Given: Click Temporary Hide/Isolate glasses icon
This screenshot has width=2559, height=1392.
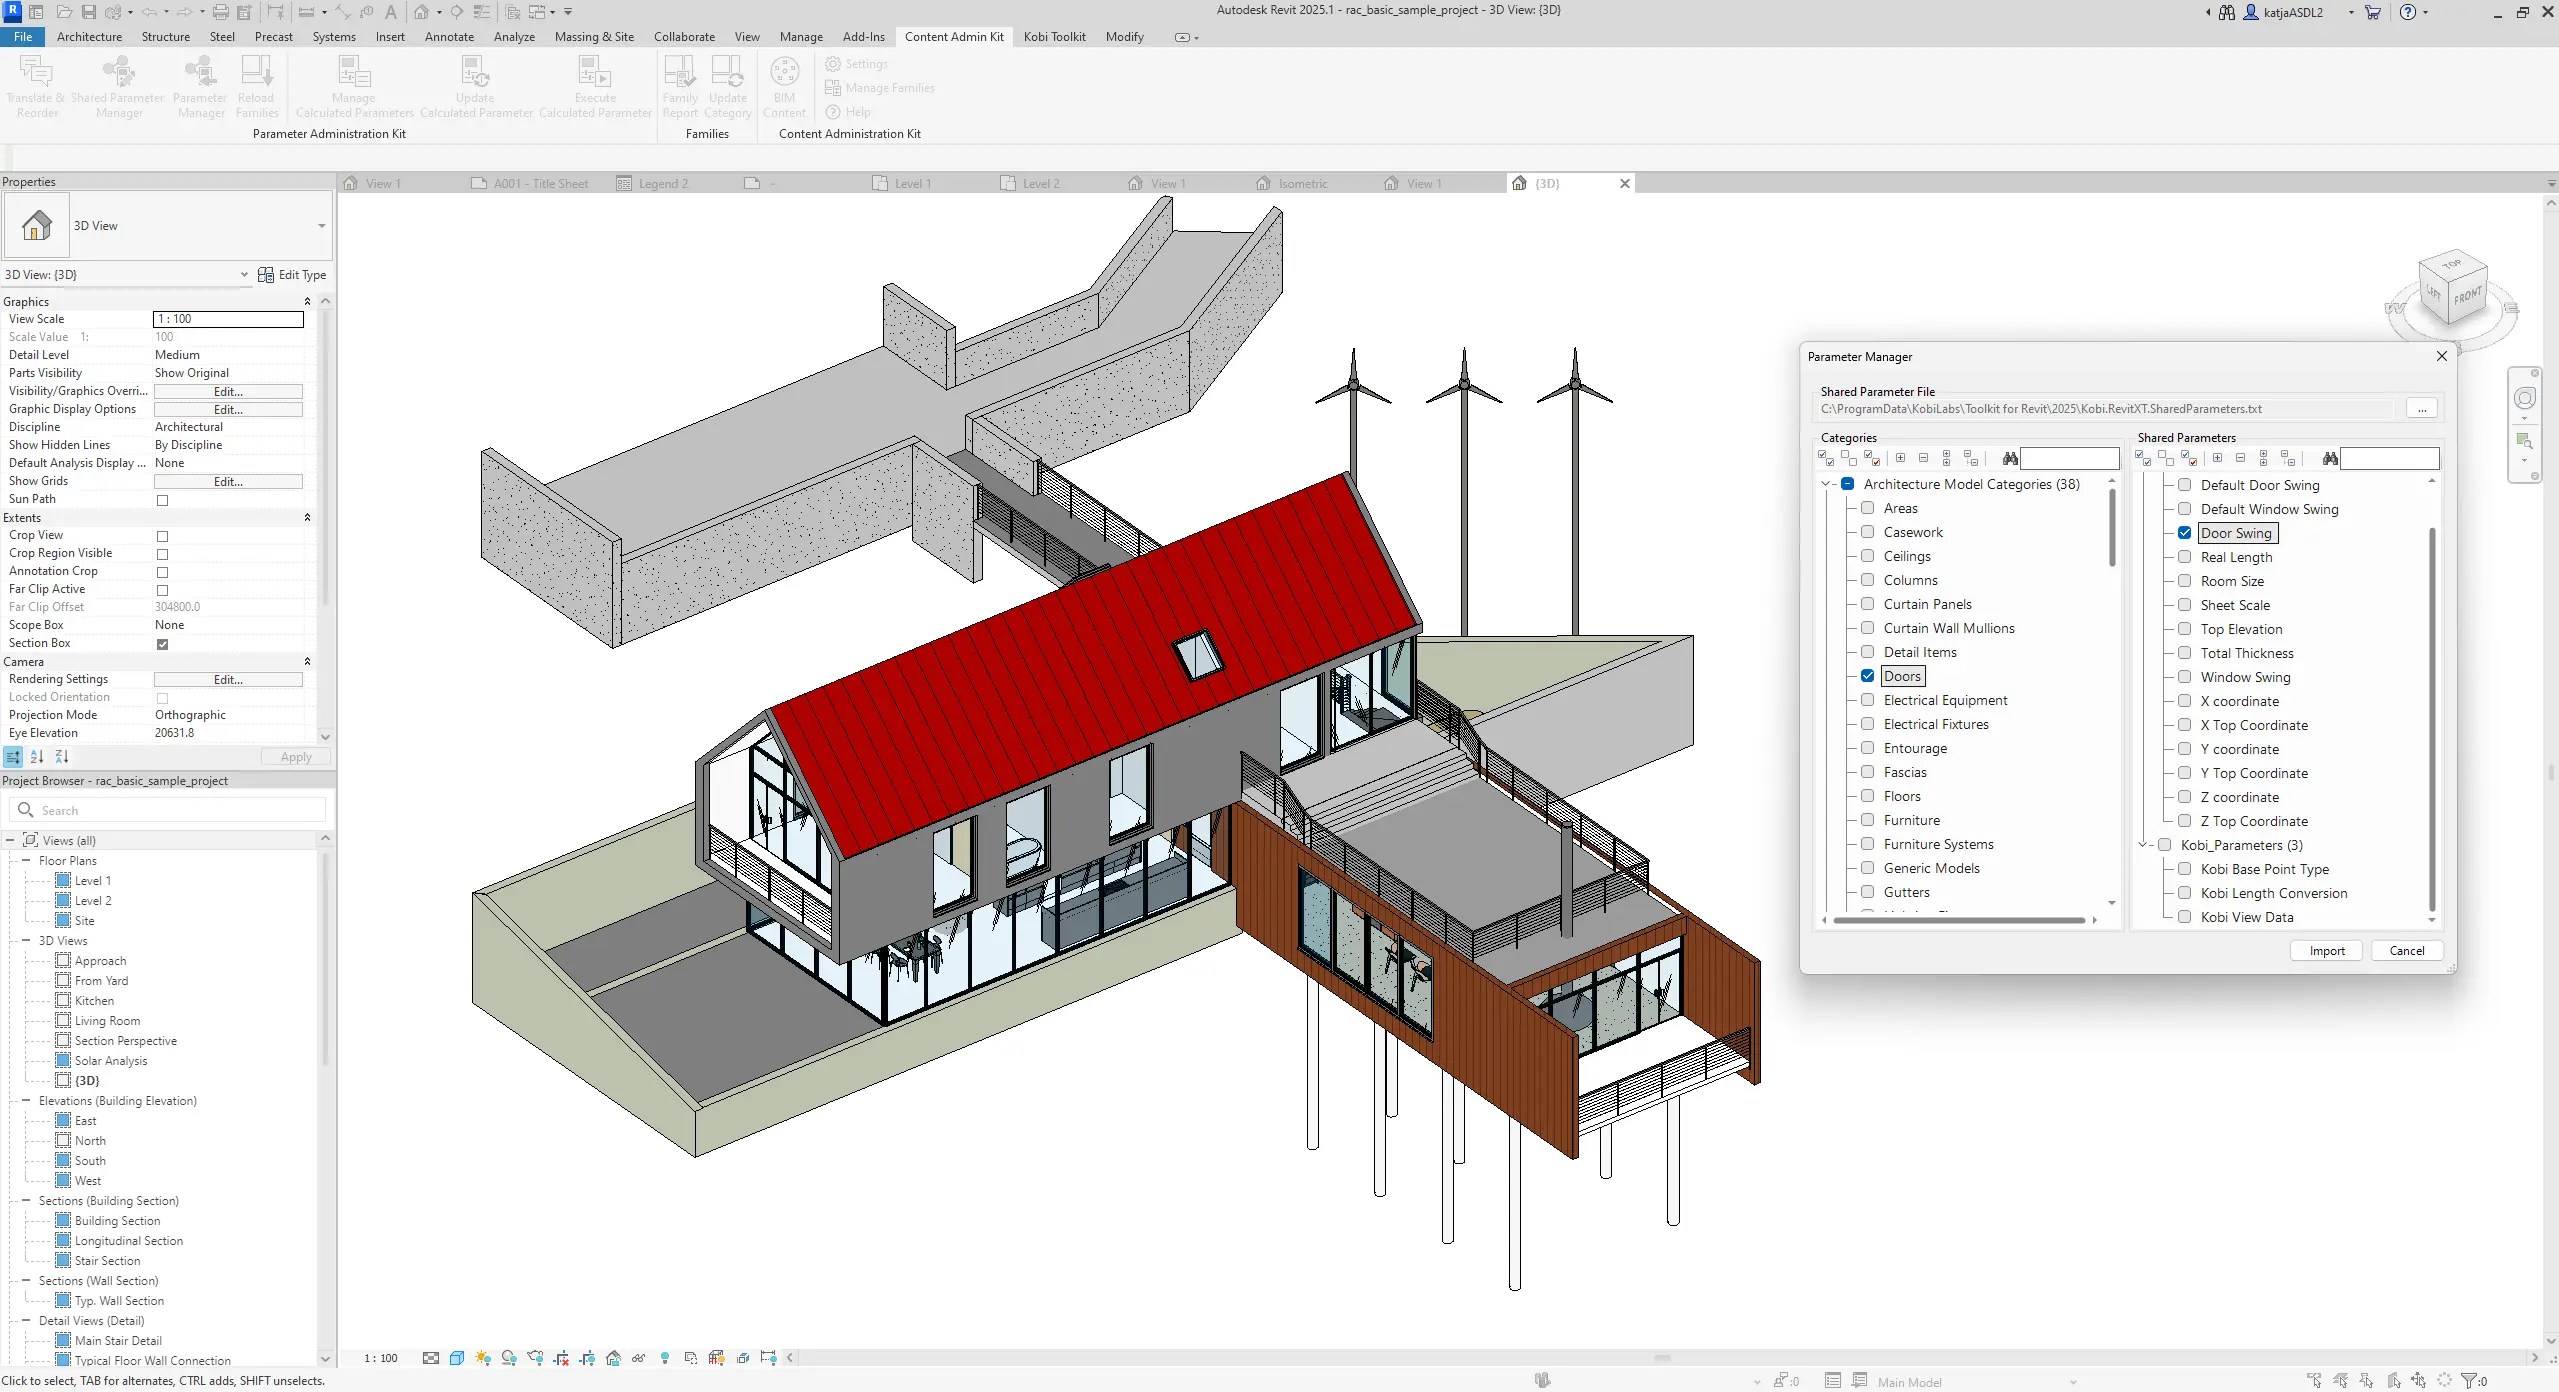Looking at the screenshot, I should [638, 1358].
